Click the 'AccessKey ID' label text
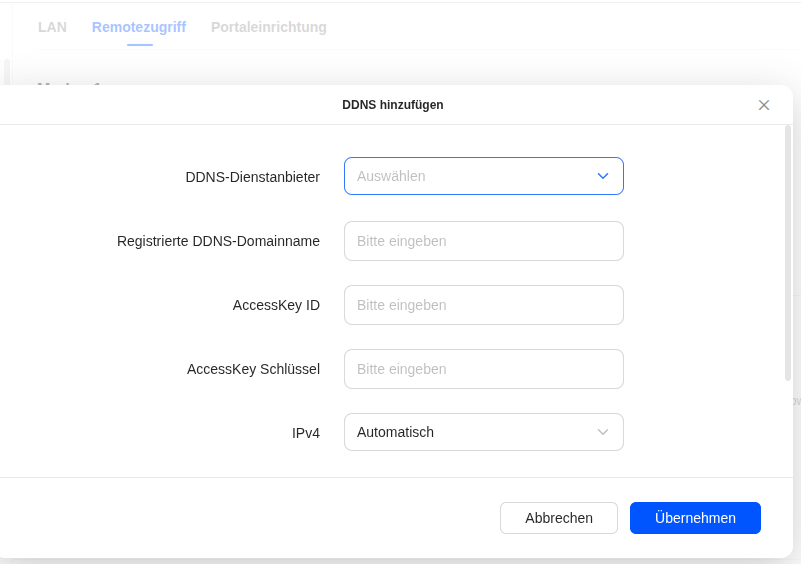Viewport: 801px width, 564px height. pyautogui.click(x=276, y=305)
